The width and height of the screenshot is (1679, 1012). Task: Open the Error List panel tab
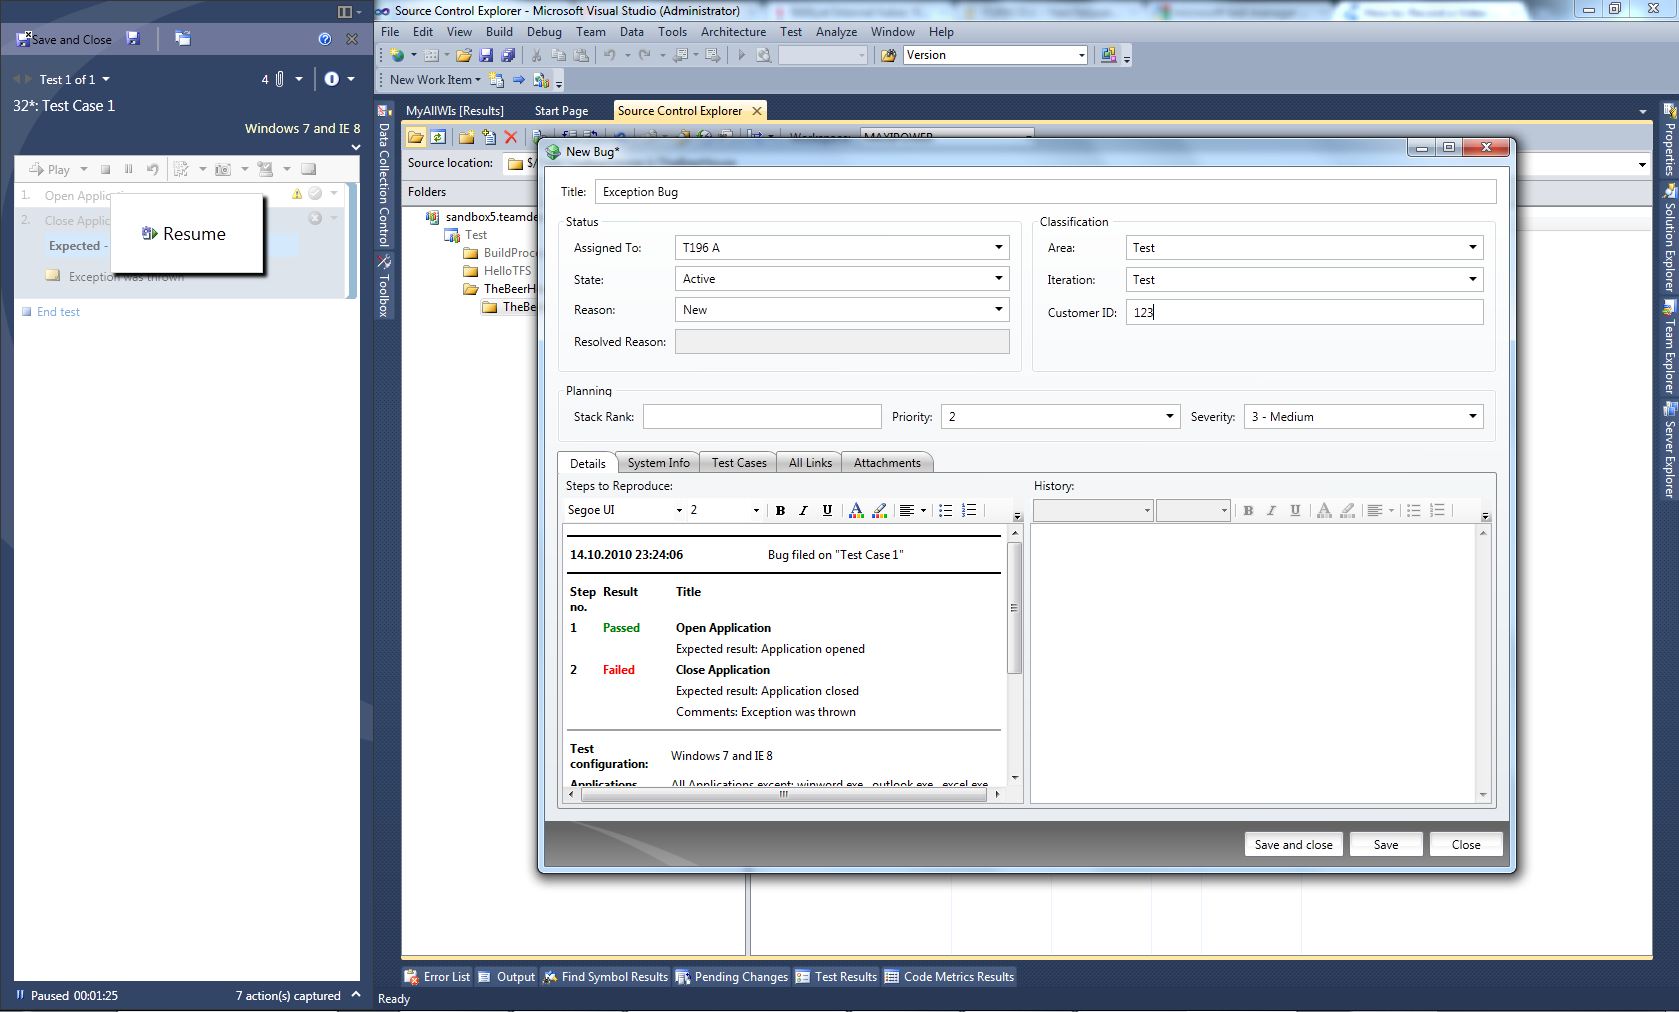[437, 977]
